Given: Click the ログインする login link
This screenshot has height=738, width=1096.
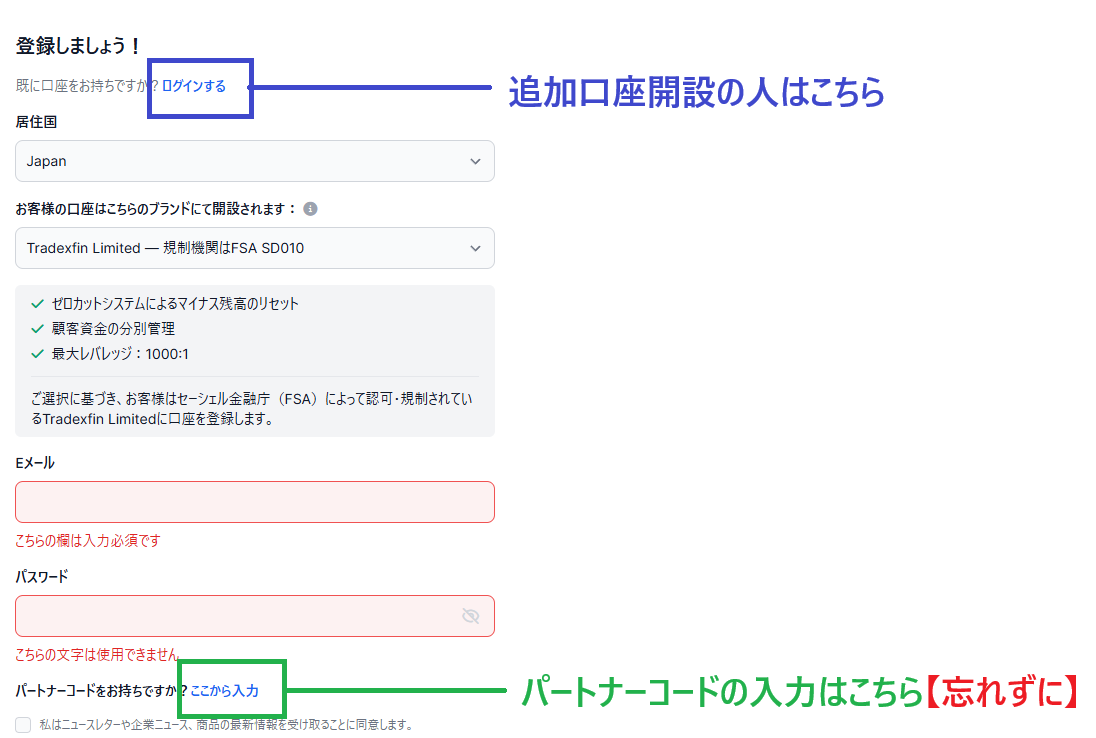Looking at the screenshot, I should click(x=194, y=86).
